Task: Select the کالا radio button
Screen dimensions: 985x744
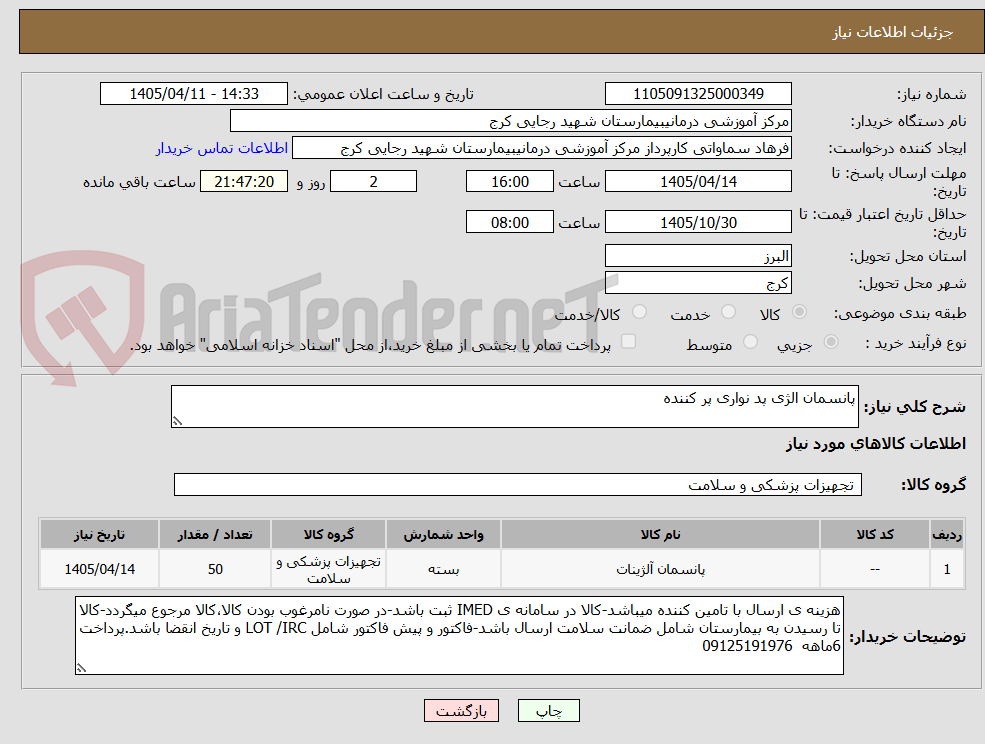Action: coord(800,312)
